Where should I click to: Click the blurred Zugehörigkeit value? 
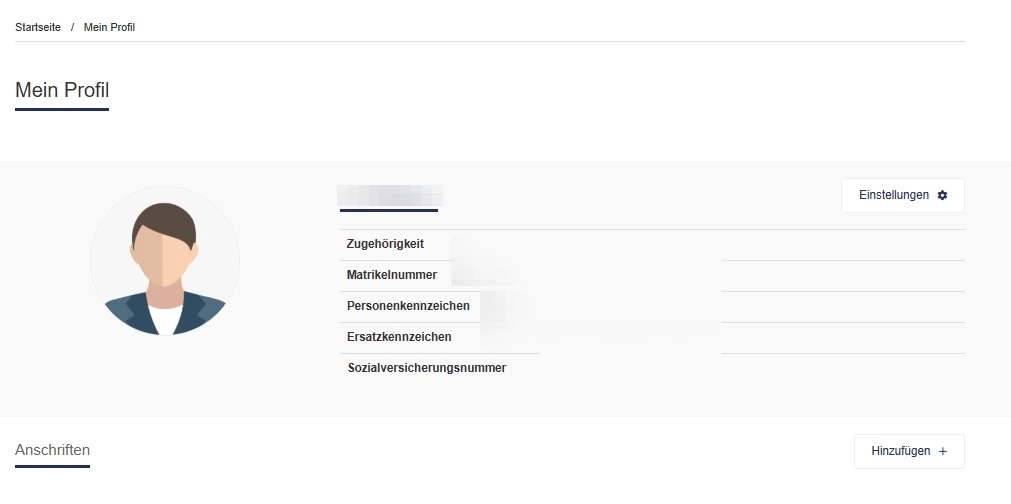point(585,245)
